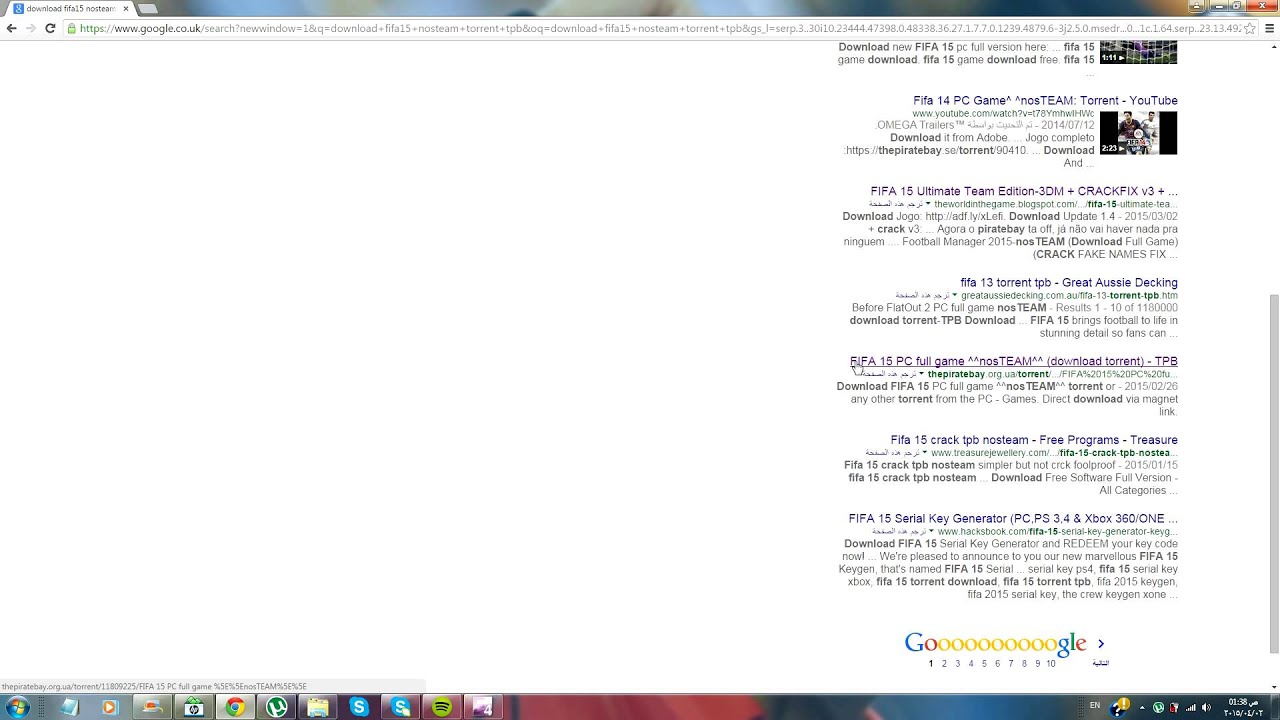Screen dimensions: 1280x720
Task: Open Spotify from the taskbar
Action: point(442,707)
